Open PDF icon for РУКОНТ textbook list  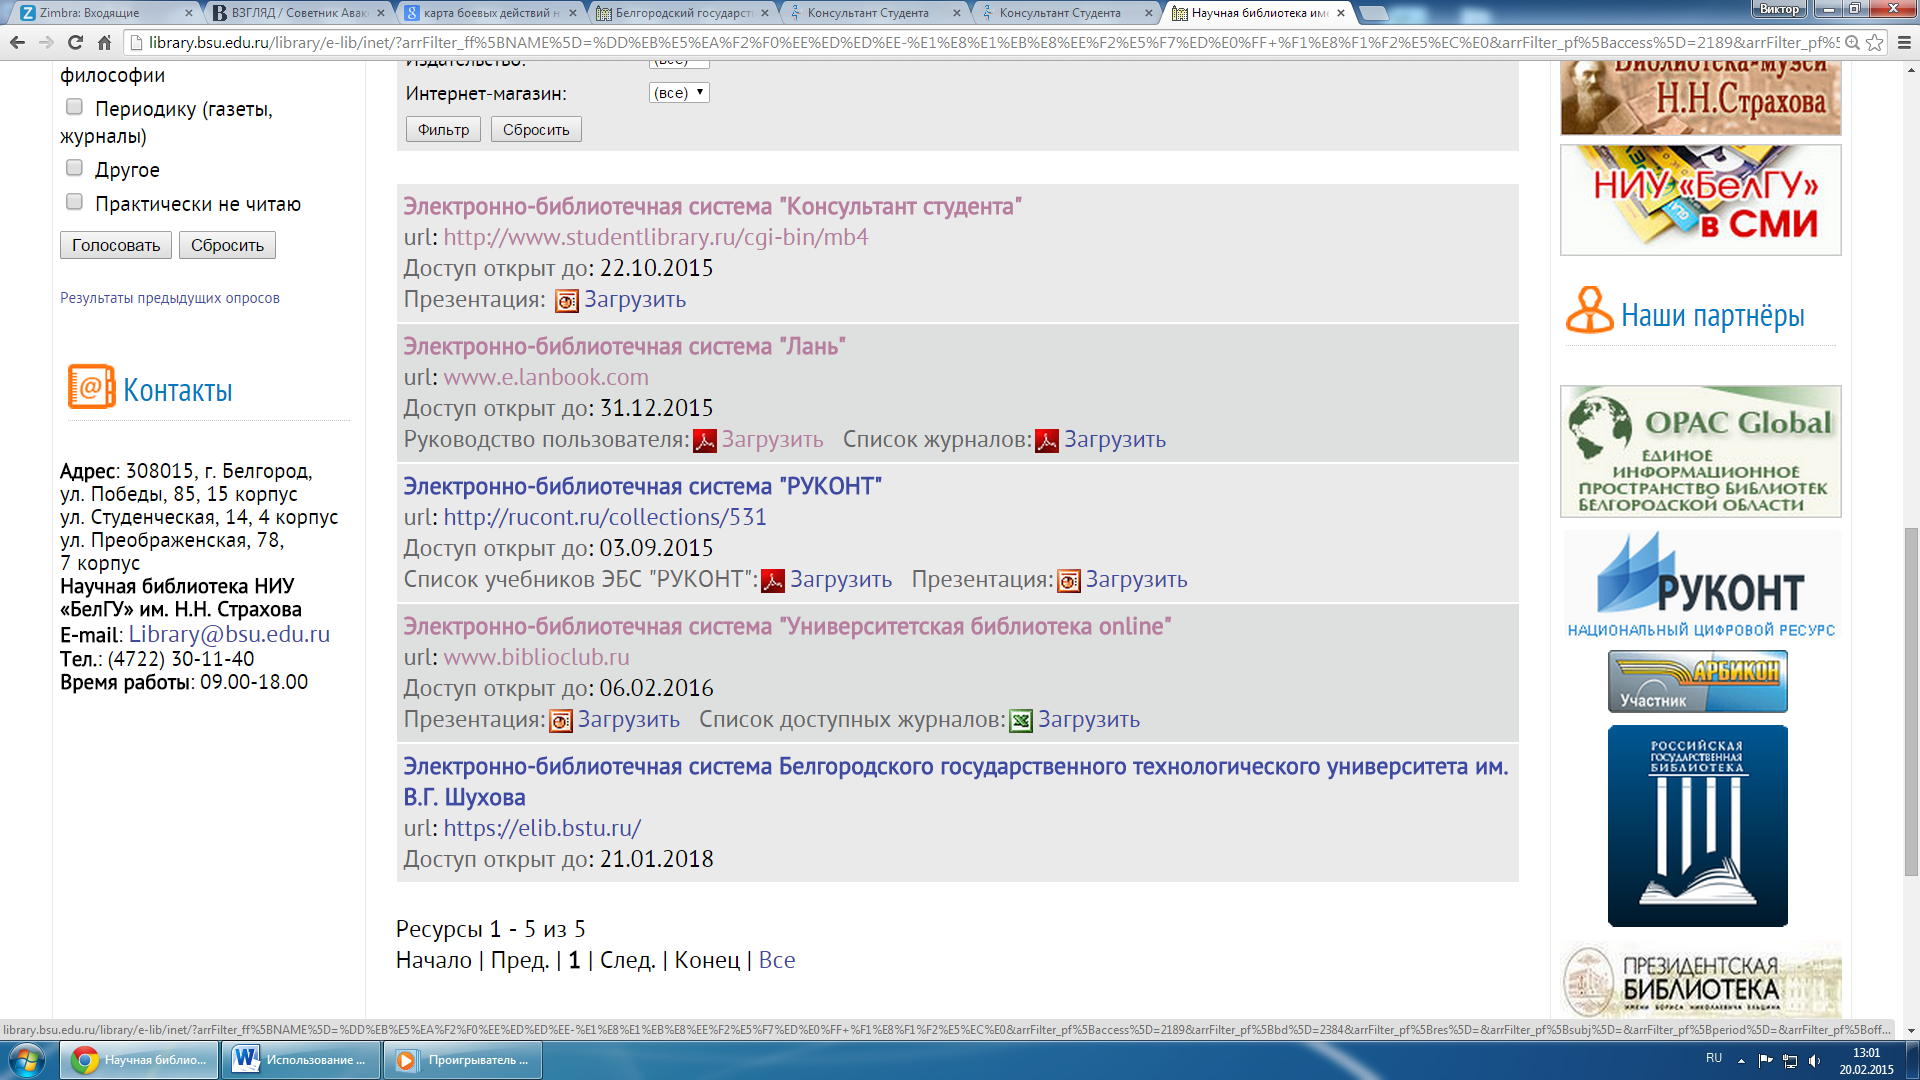tap(773, 581)
